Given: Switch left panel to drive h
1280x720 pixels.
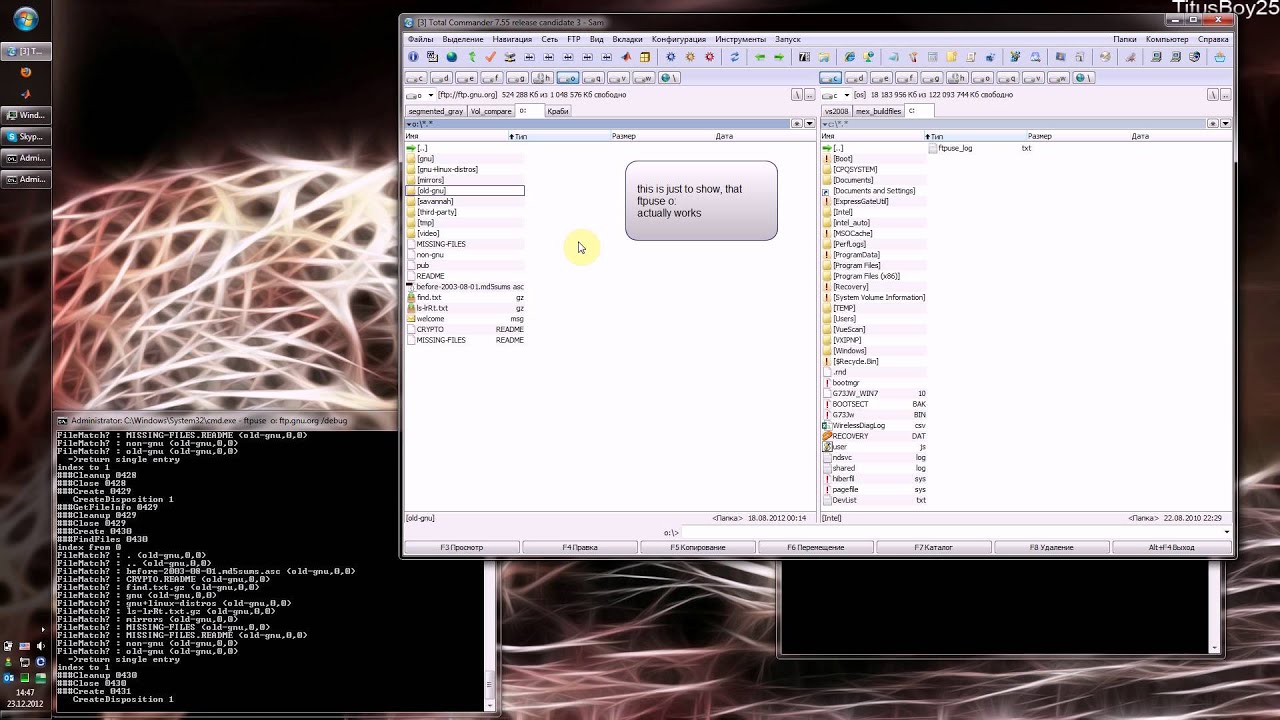Looking at the screenshot, I should coord(543,78).
